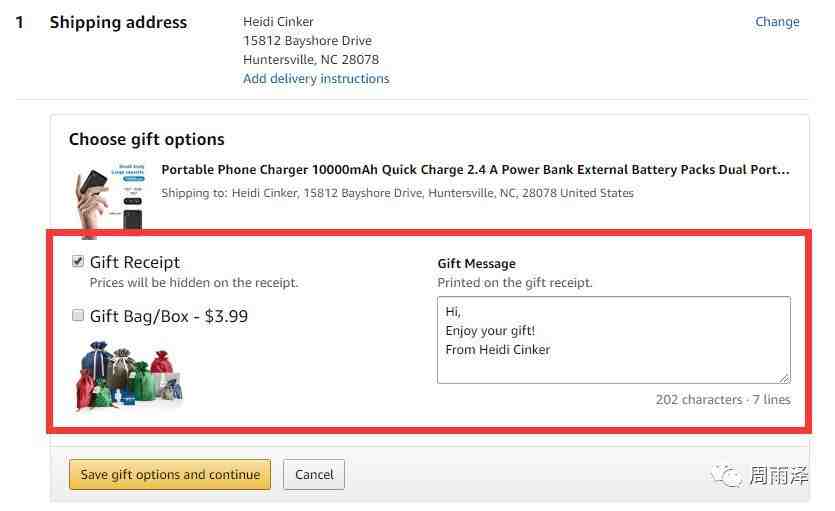Click the Gift Receipt label text
835x511 pixels.
click(135, 262)
